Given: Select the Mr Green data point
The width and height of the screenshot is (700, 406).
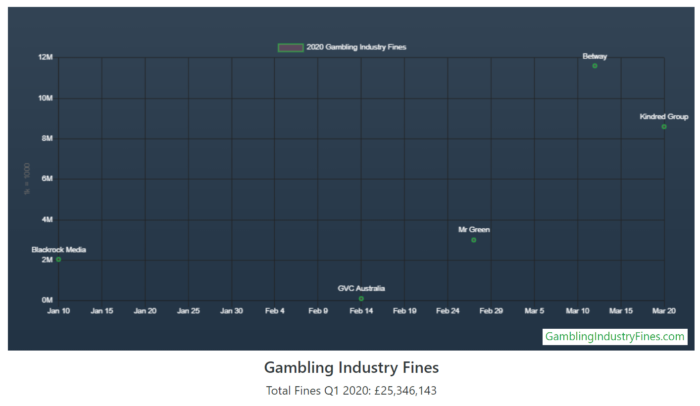Looking at the screenshot, I should 474,240.
